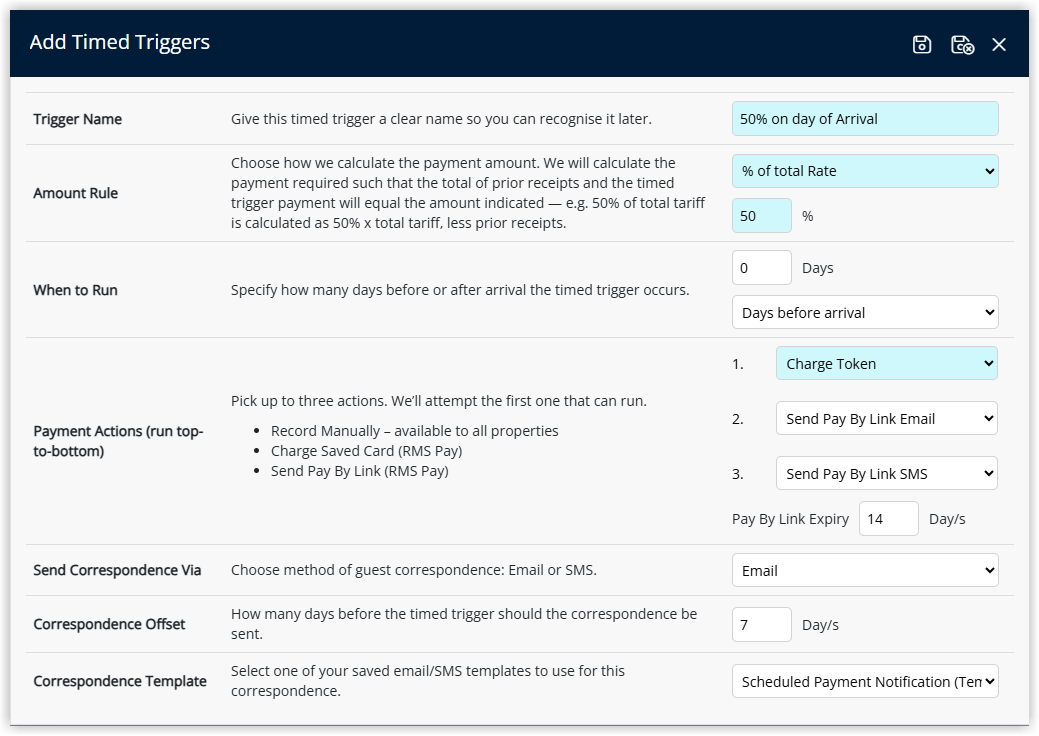Screen dimensions: 1039x736
Task: Click 'Select one of your saved email/SMS' text
Action: tap(427, 680)
